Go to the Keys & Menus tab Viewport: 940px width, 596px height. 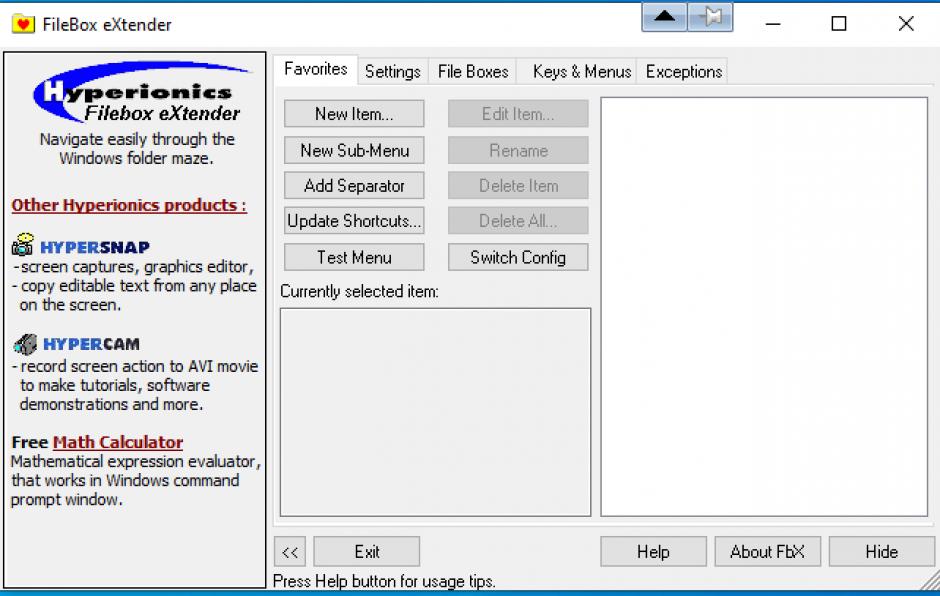(x=582, y=72)
